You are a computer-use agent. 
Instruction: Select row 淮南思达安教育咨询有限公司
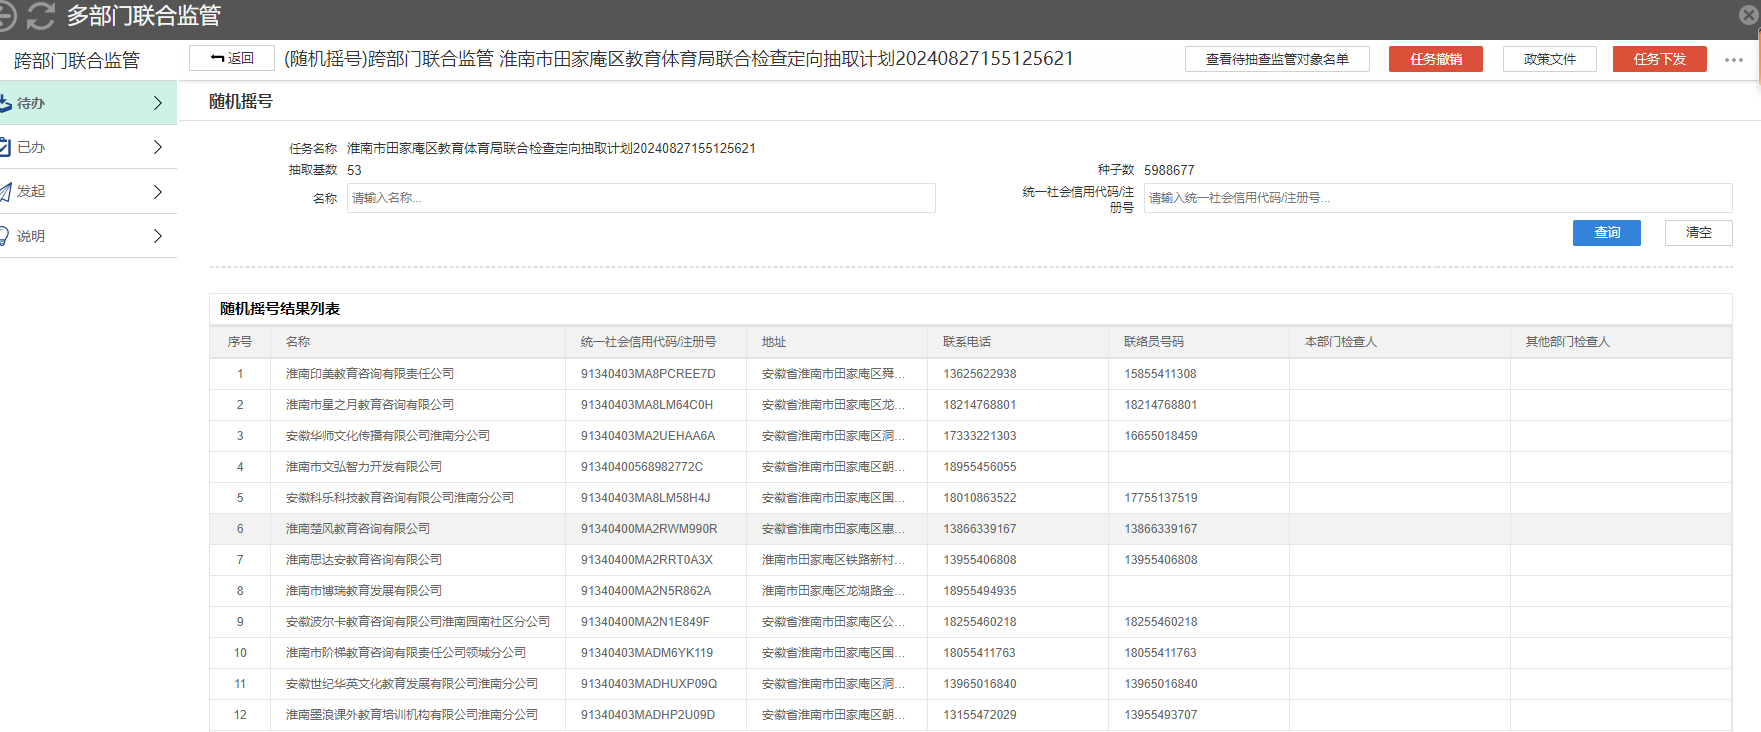pos(970,560)
